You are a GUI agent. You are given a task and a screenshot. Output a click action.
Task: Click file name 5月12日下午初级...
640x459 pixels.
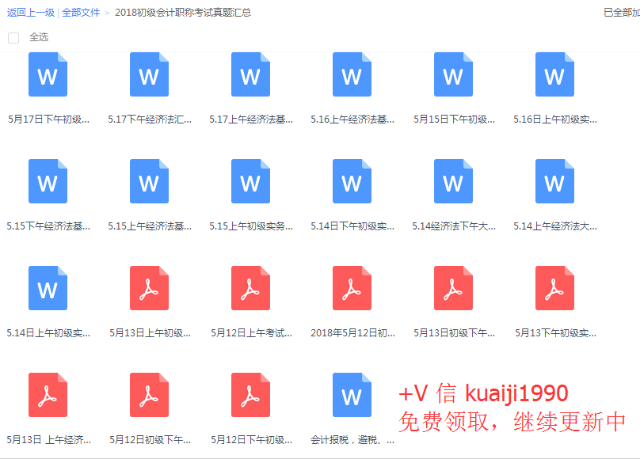pos(251,440)
